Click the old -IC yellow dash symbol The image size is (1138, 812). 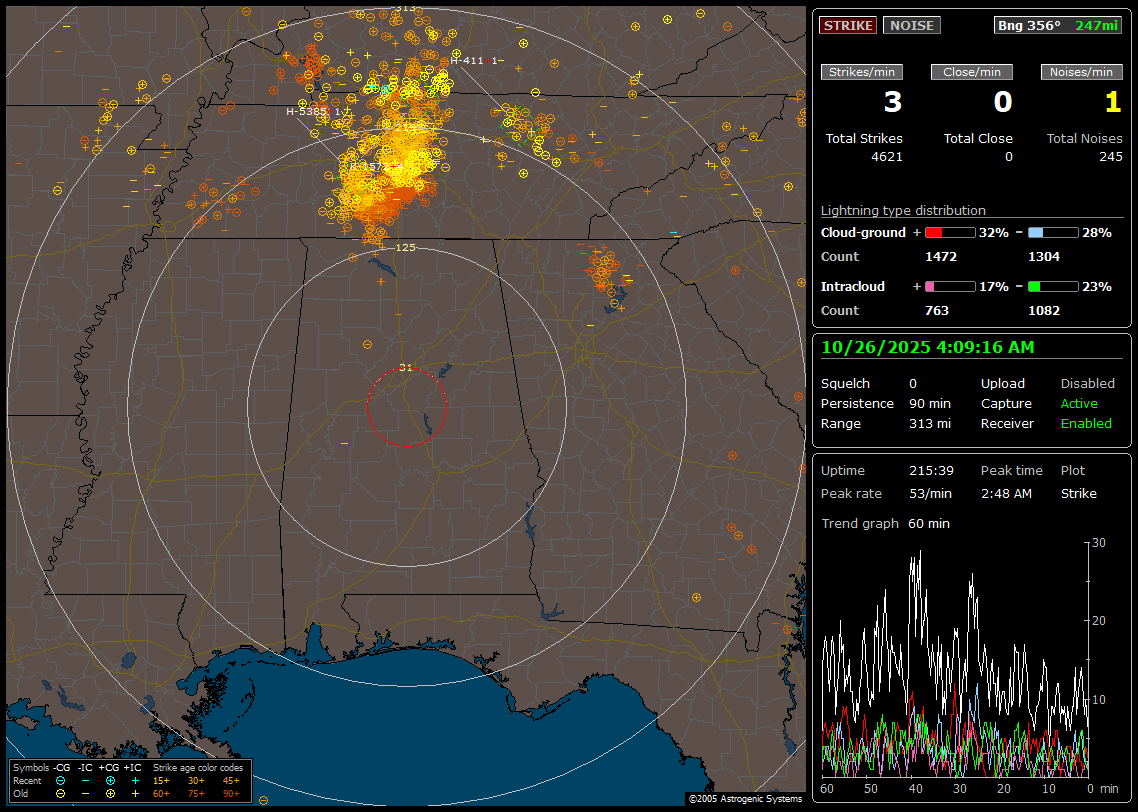(85, 793)
